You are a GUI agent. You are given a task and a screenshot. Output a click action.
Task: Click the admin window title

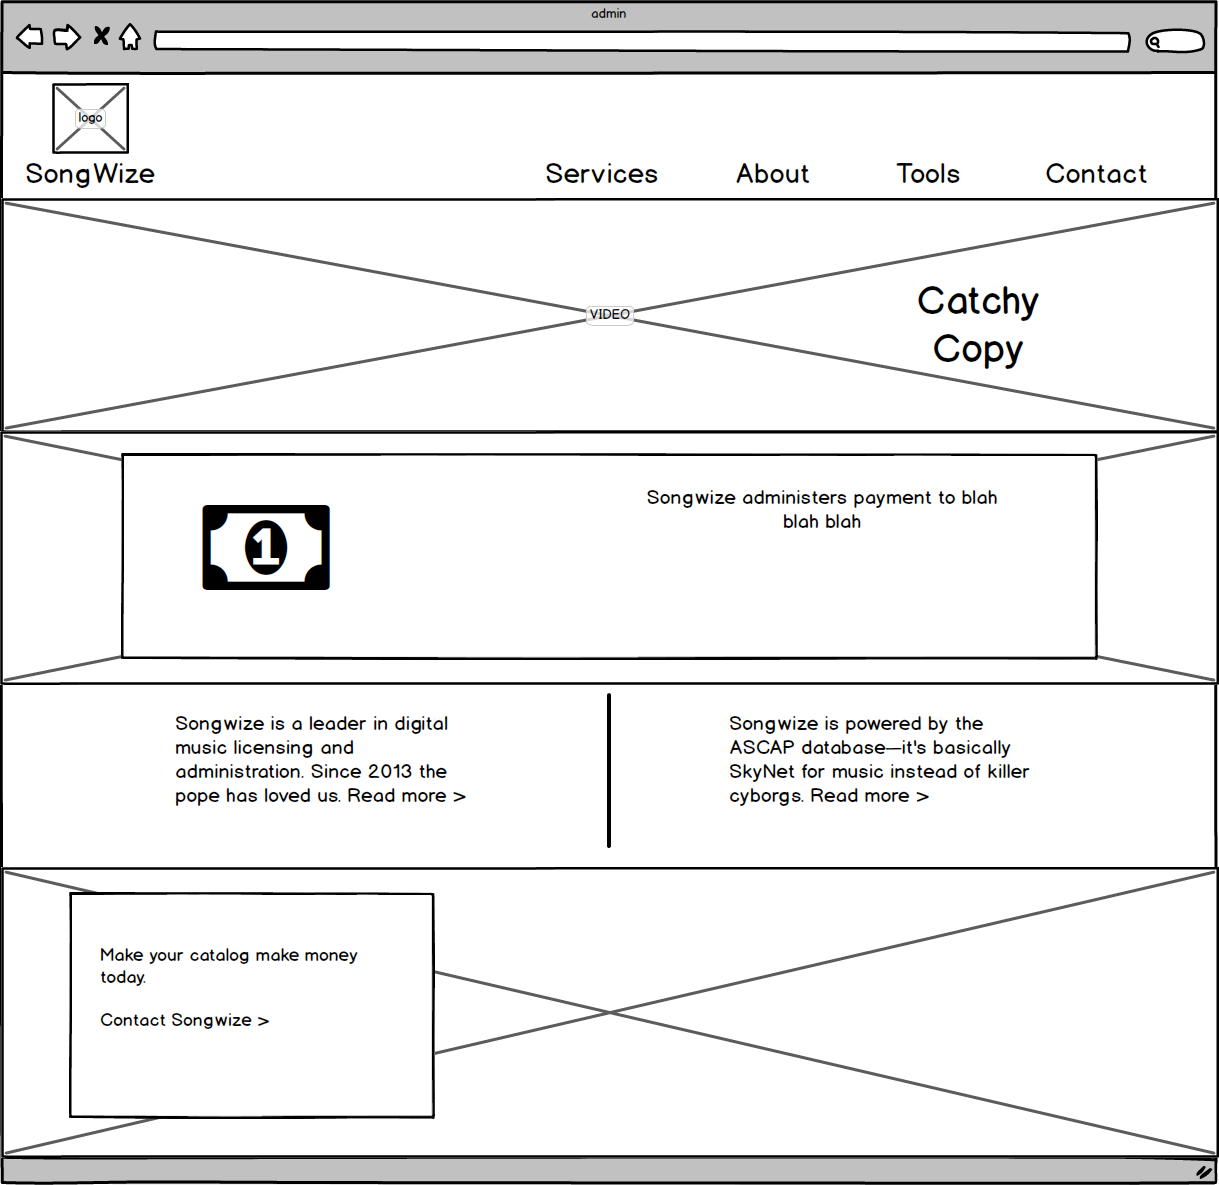pyautogui.click(x=609, y=14)
